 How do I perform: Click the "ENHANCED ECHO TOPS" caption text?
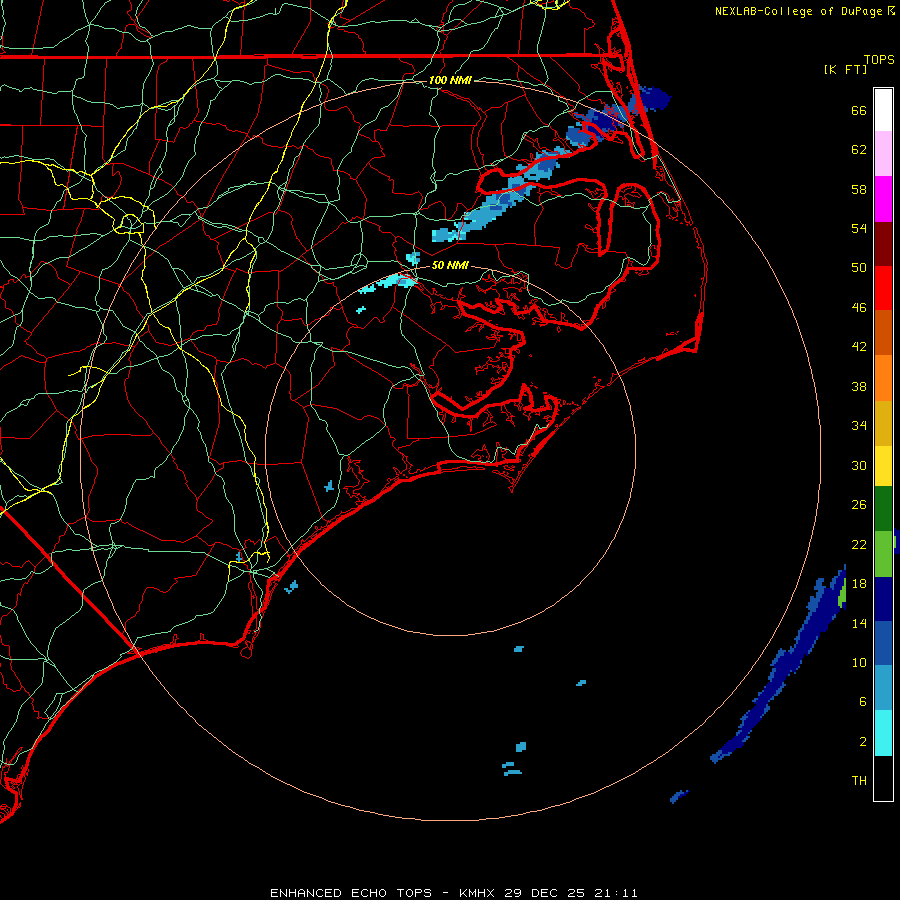coord(351,893)
